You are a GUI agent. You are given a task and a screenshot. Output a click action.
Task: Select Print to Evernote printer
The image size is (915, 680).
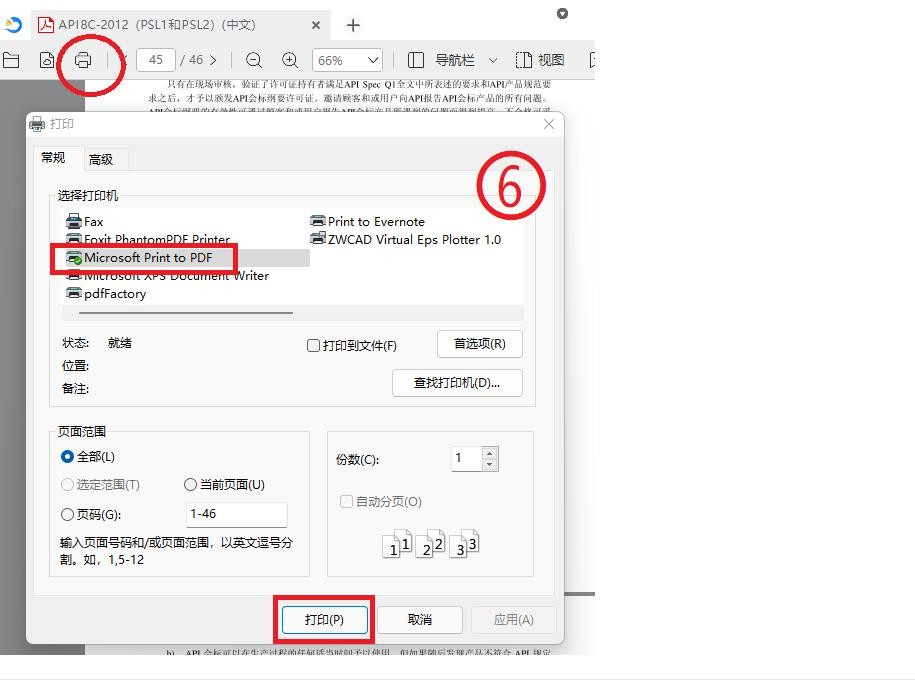point(375,222)
